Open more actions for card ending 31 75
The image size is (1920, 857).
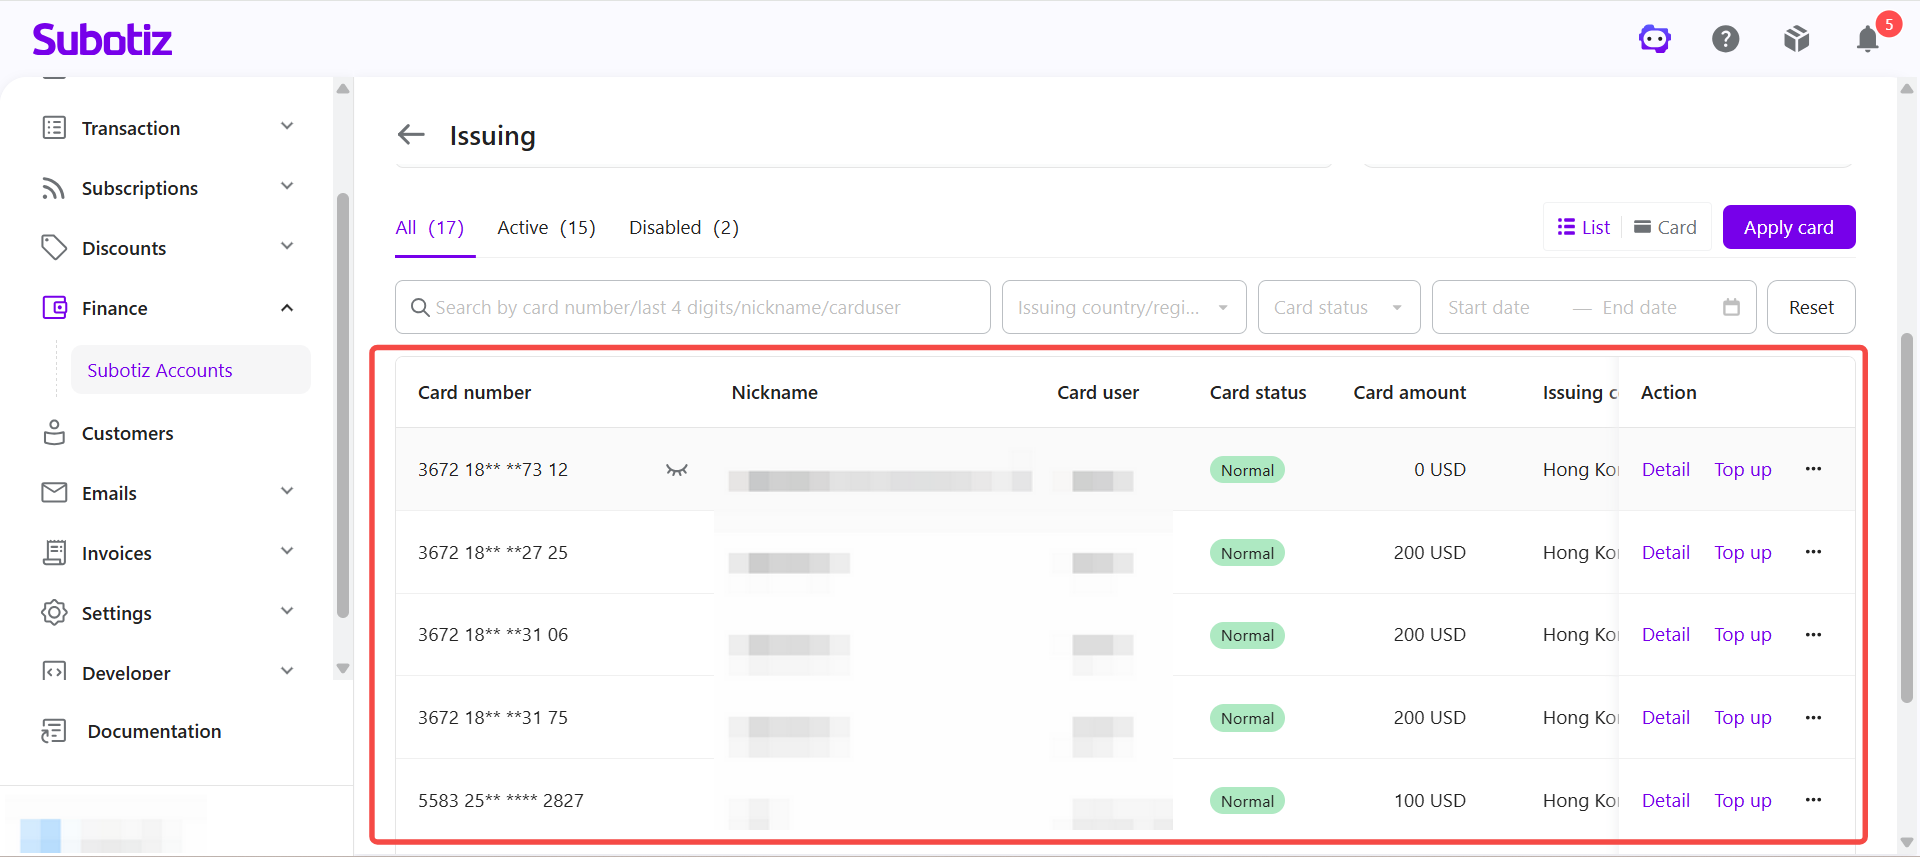(1814, 718)
